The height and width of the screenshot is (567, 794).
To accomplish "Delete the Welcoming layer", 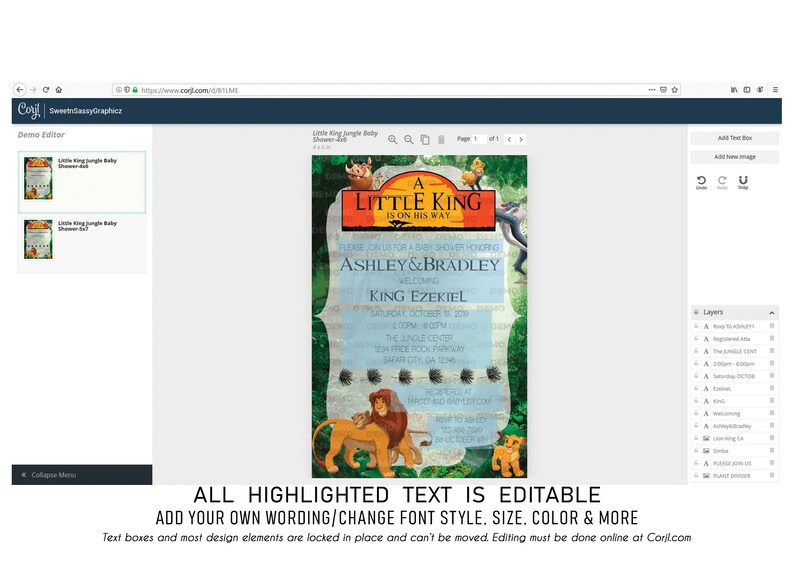I will point(772,413).
